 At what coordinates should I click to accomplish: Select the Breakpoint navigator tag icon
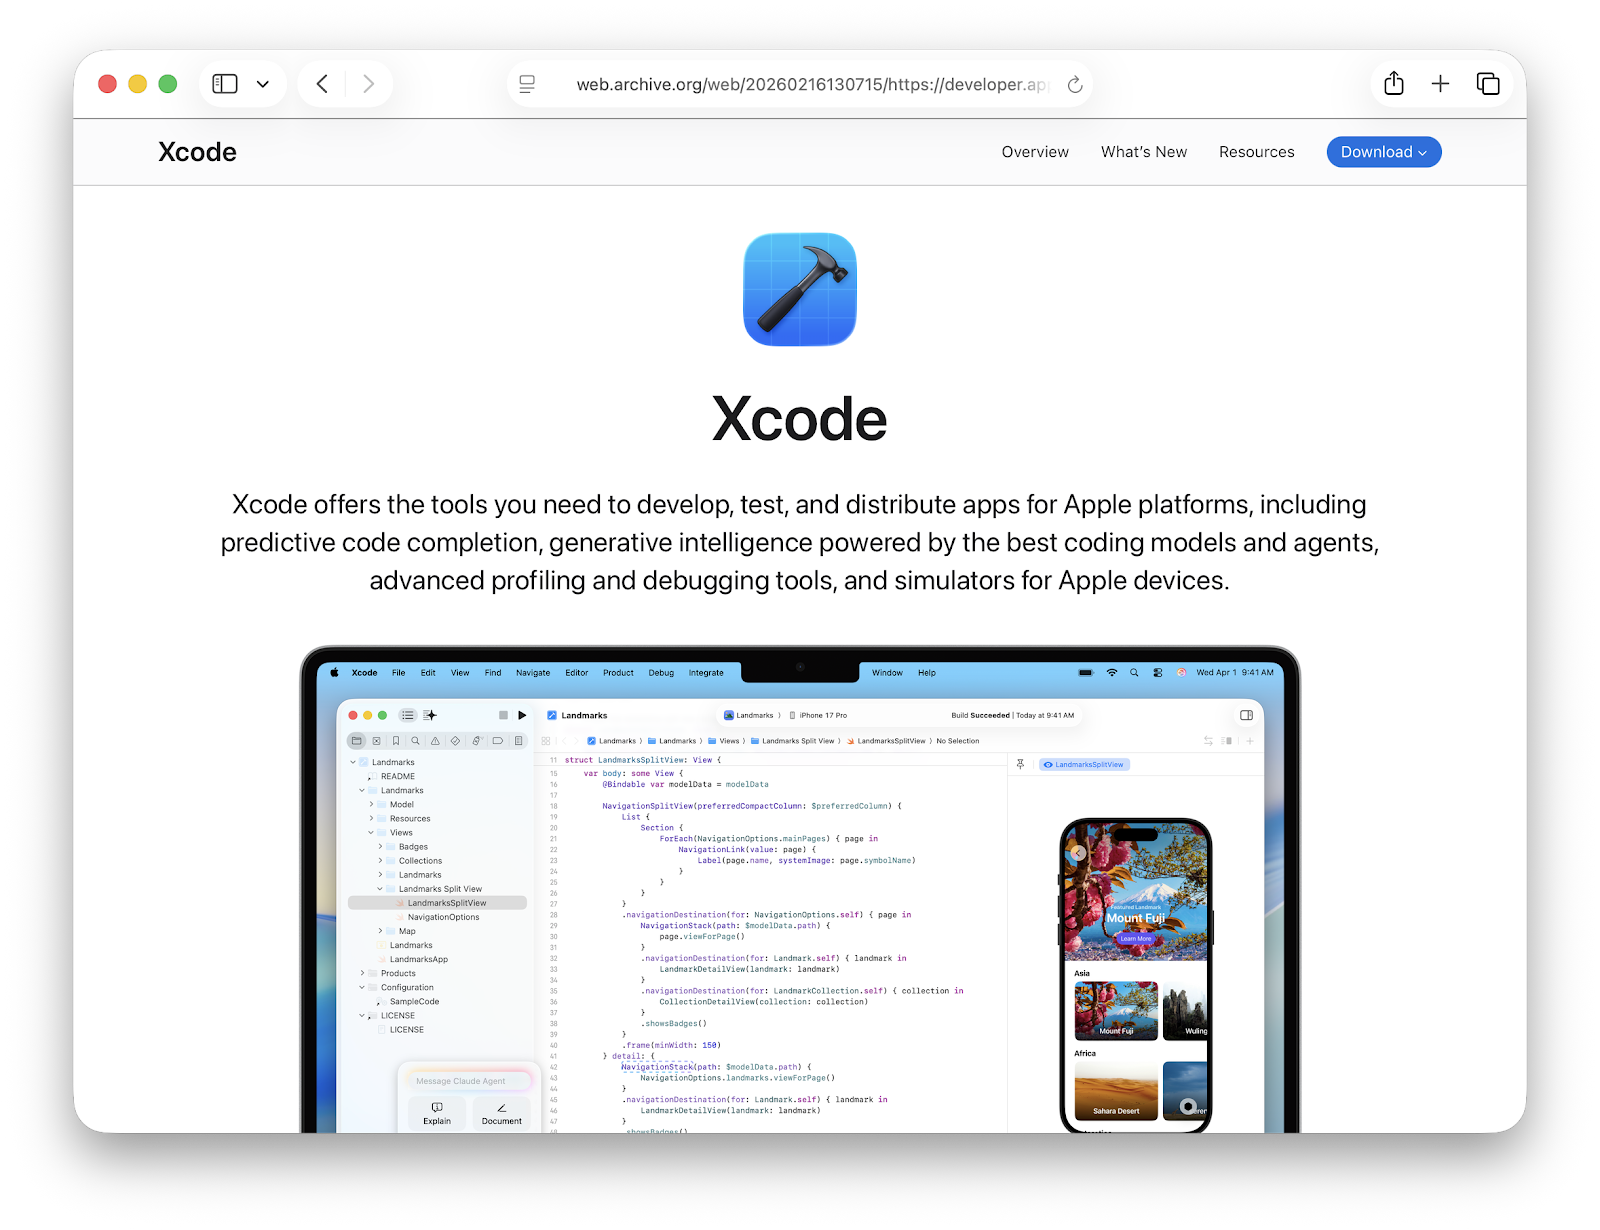point(497,741)
